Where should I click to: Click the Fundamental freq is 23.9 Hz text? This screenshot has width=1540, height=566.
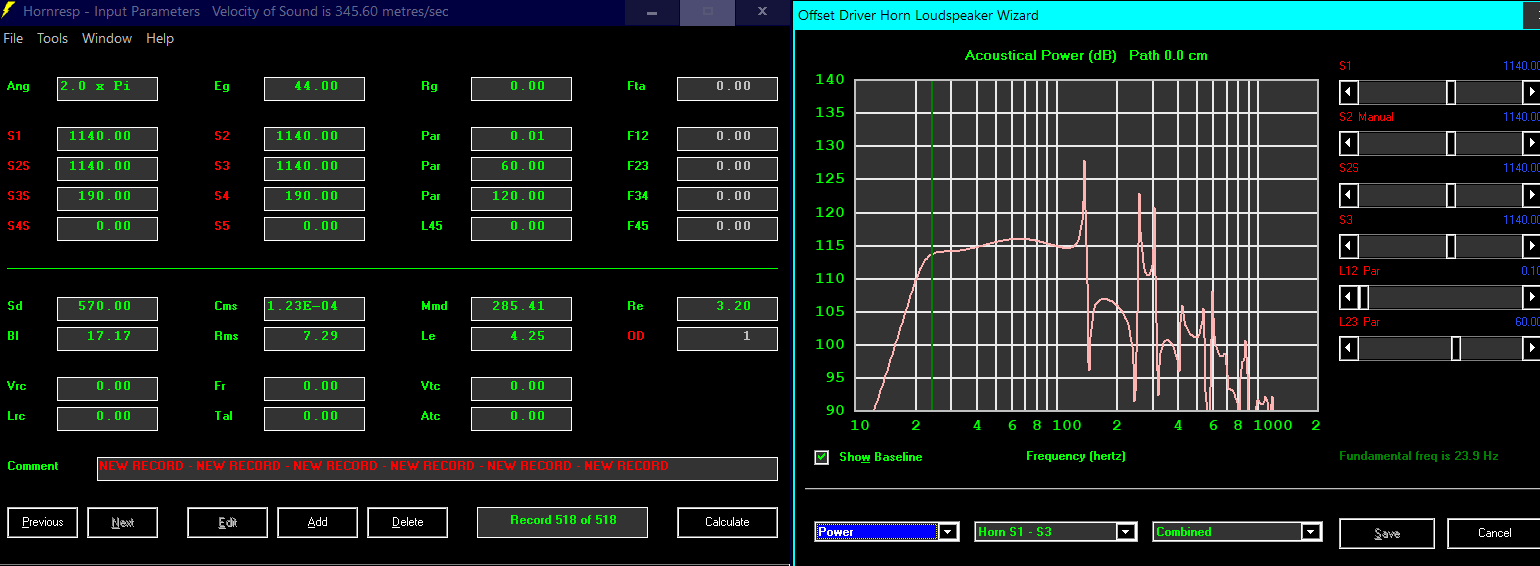(1418, 456)
